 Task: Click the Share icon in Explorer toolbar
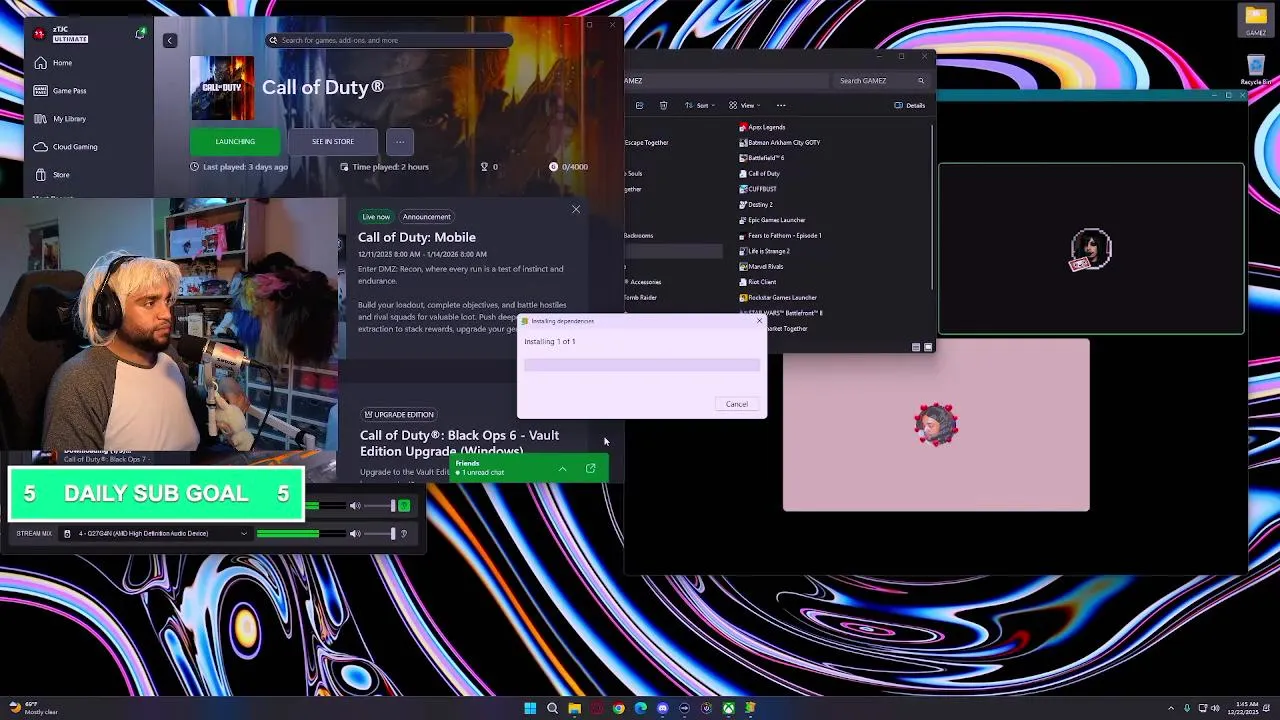(x=639, y=105)
